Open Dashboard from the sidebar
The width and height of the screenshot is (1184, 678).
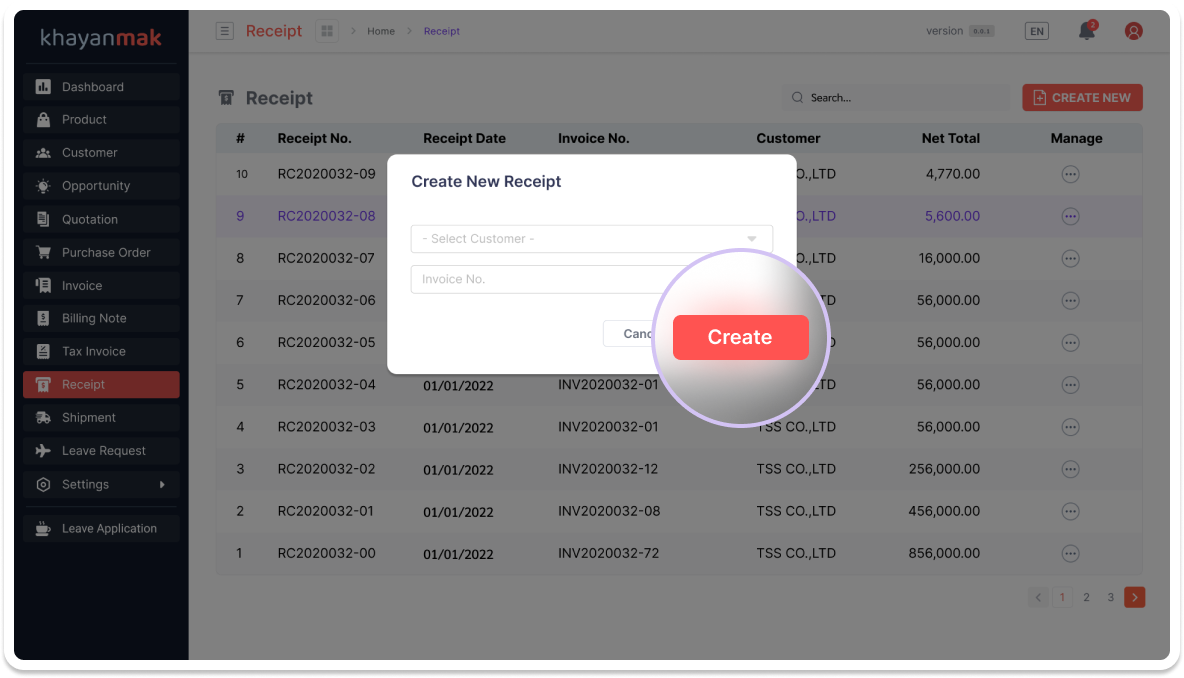101,87
